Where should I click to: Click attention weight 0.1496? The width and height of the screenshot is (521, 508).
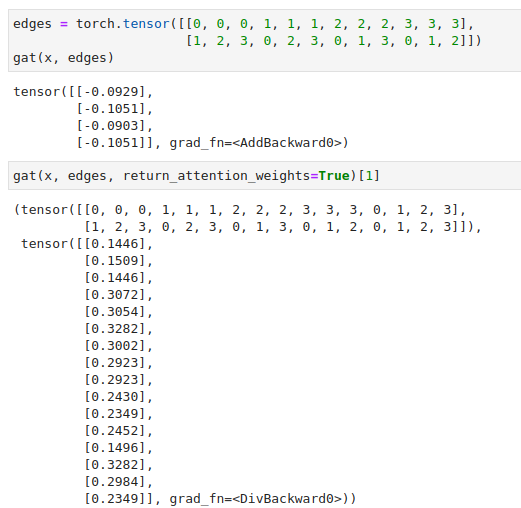[115, 448]
